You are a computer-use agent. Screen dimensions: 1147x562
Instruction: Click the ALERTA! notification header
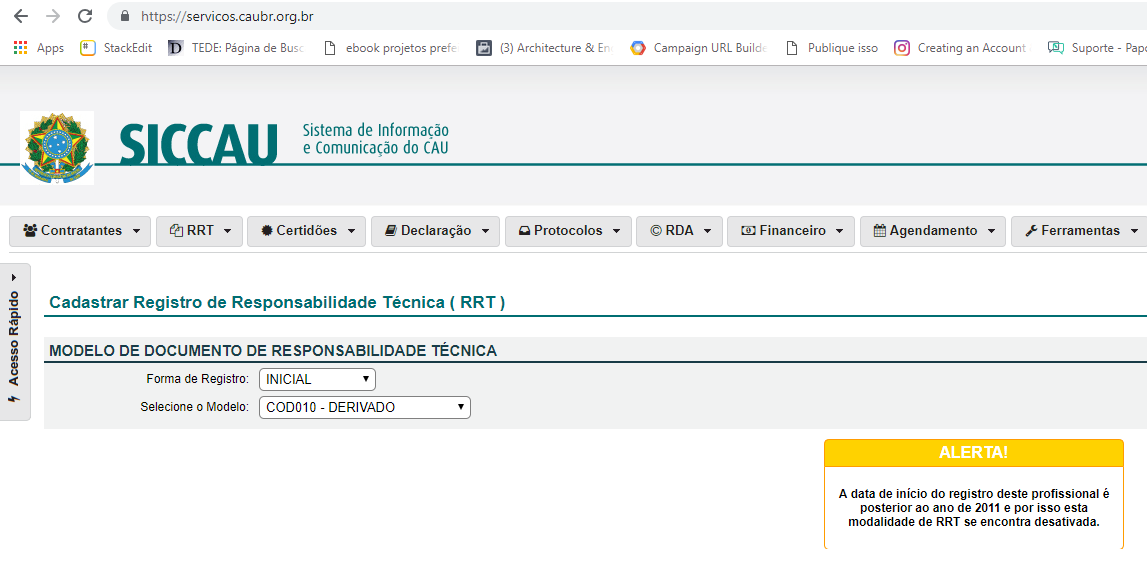click(x=974, y=452)
